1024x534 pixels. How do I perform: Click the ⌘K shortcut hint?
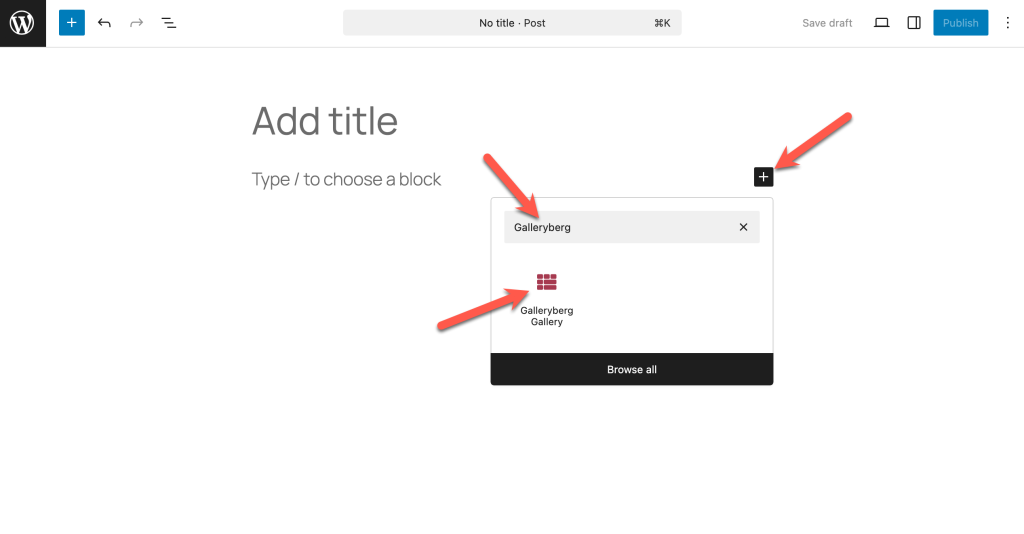tap(662, 23)
